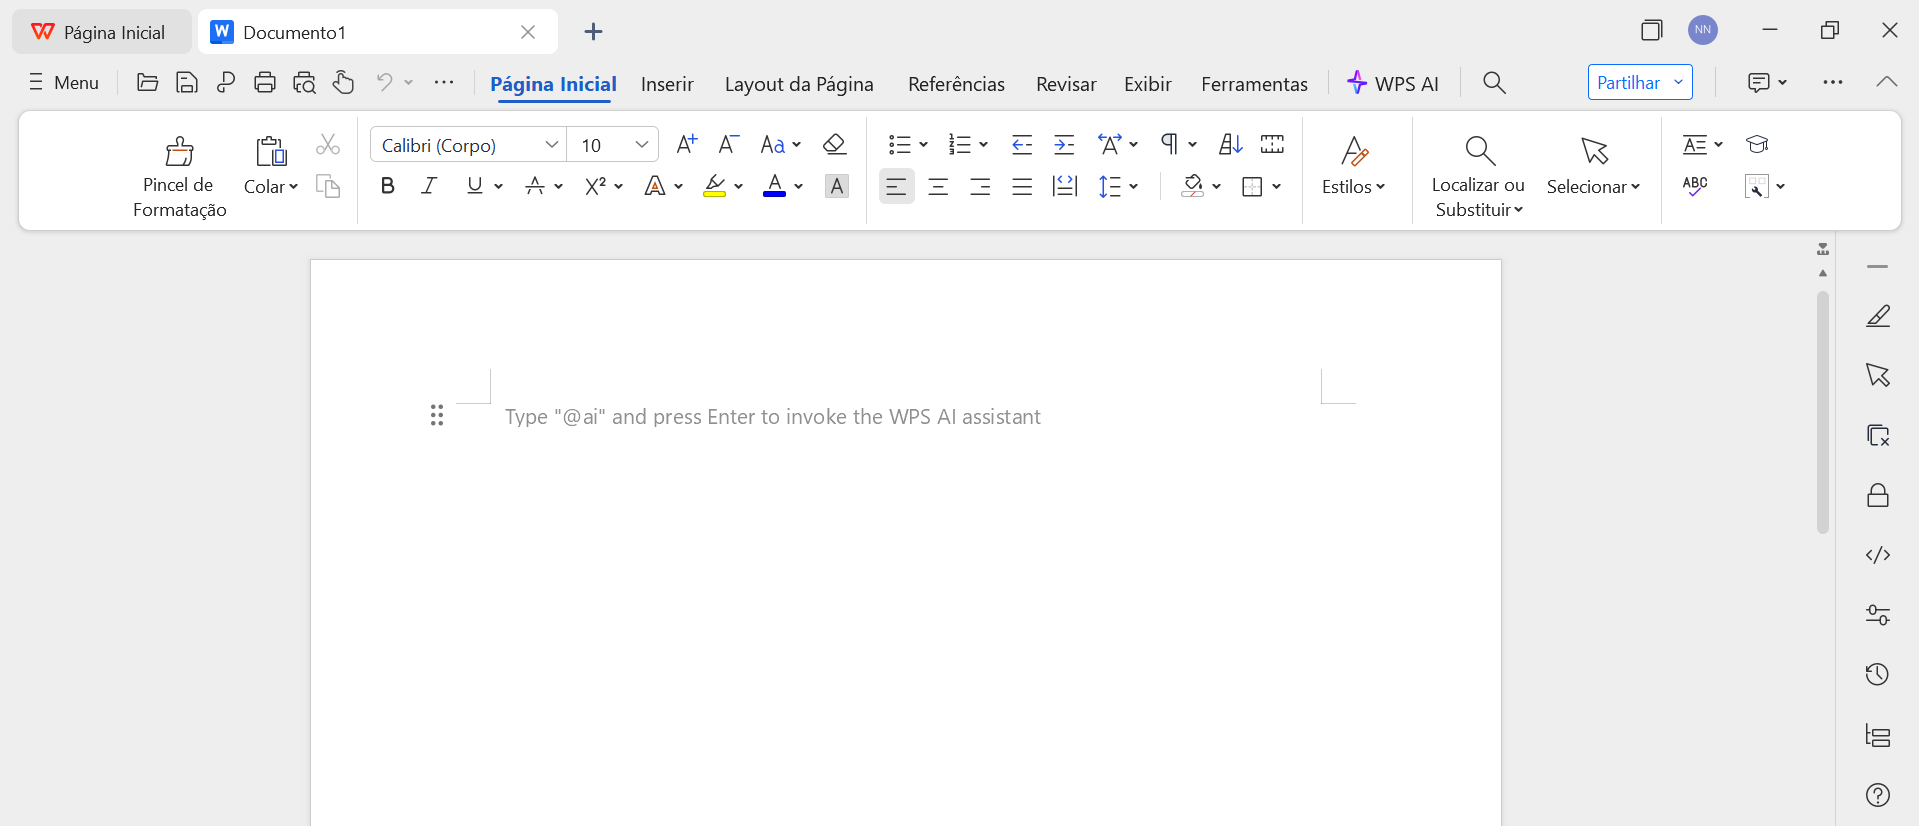
Task: Open the code brackets sidebar icon
Action: point(1878,555)
